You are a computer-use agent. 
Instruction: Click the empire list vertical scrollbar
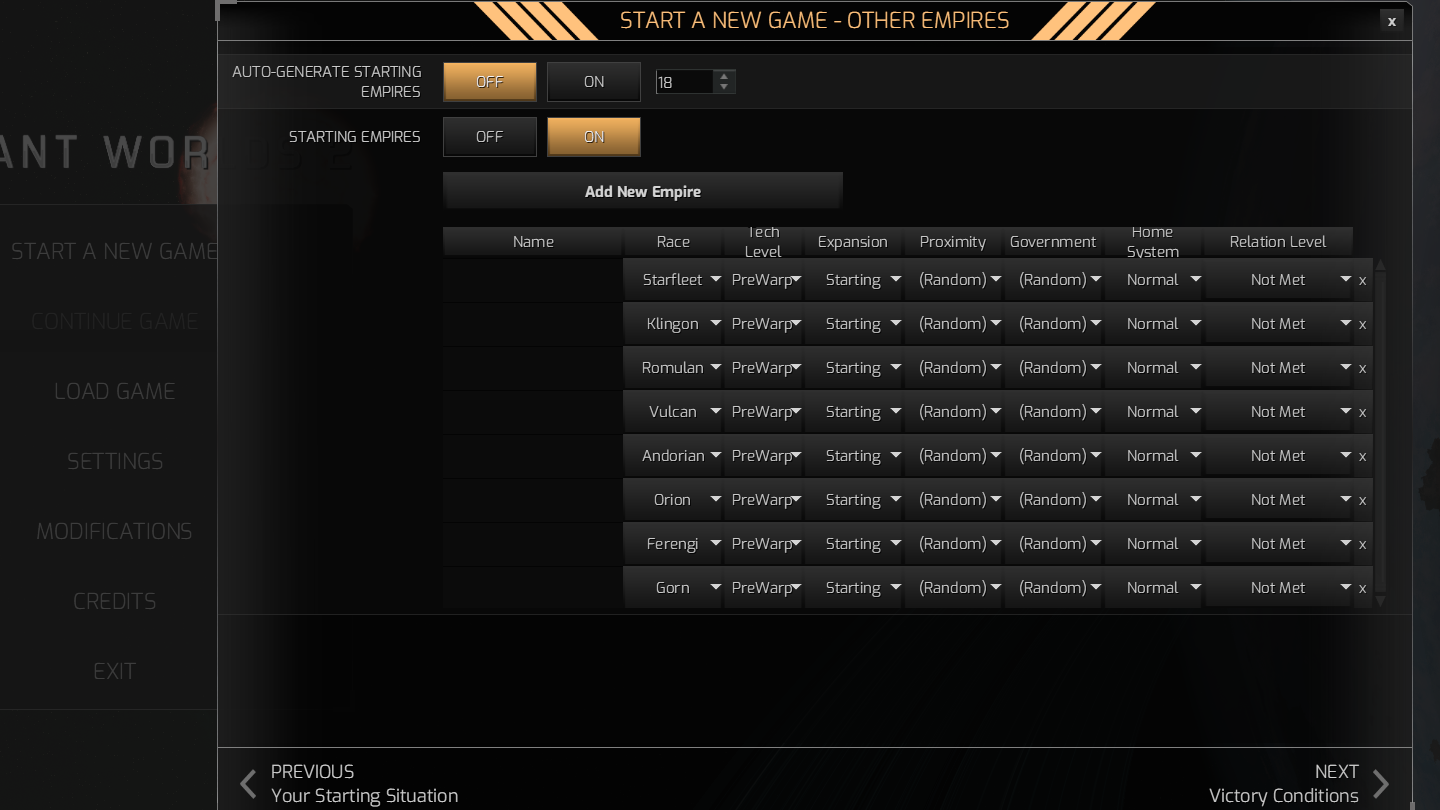tap(1381, 433)
